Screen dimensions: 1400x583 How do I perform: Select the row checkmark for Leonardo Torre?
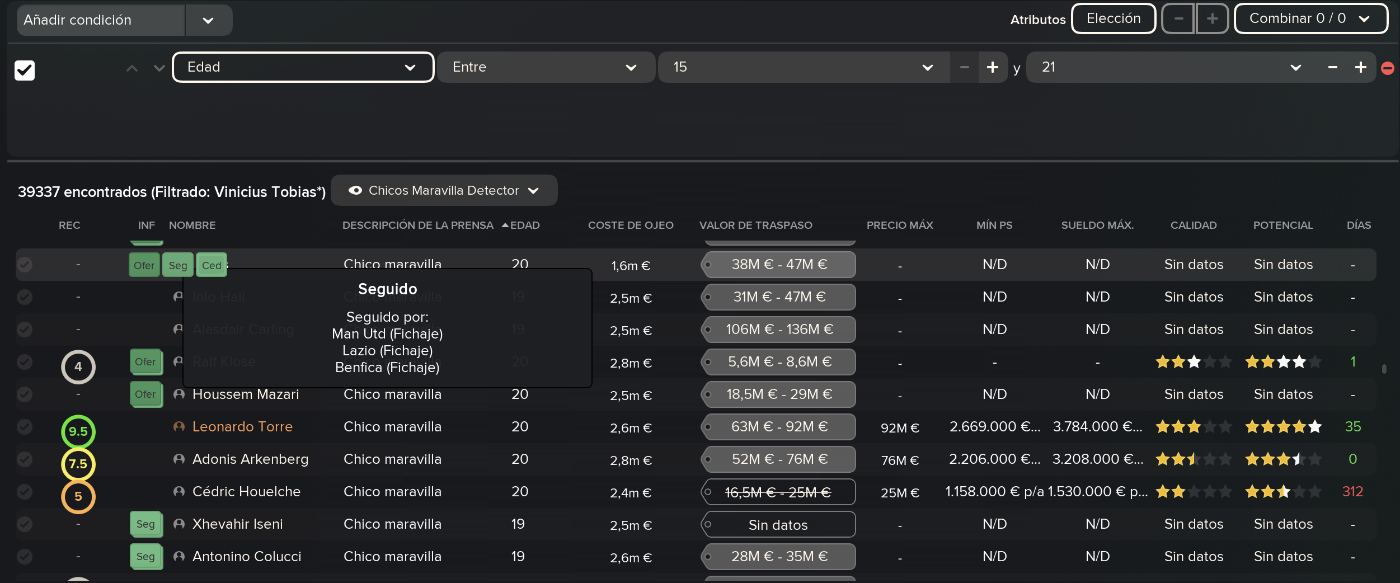coord(25,427)
